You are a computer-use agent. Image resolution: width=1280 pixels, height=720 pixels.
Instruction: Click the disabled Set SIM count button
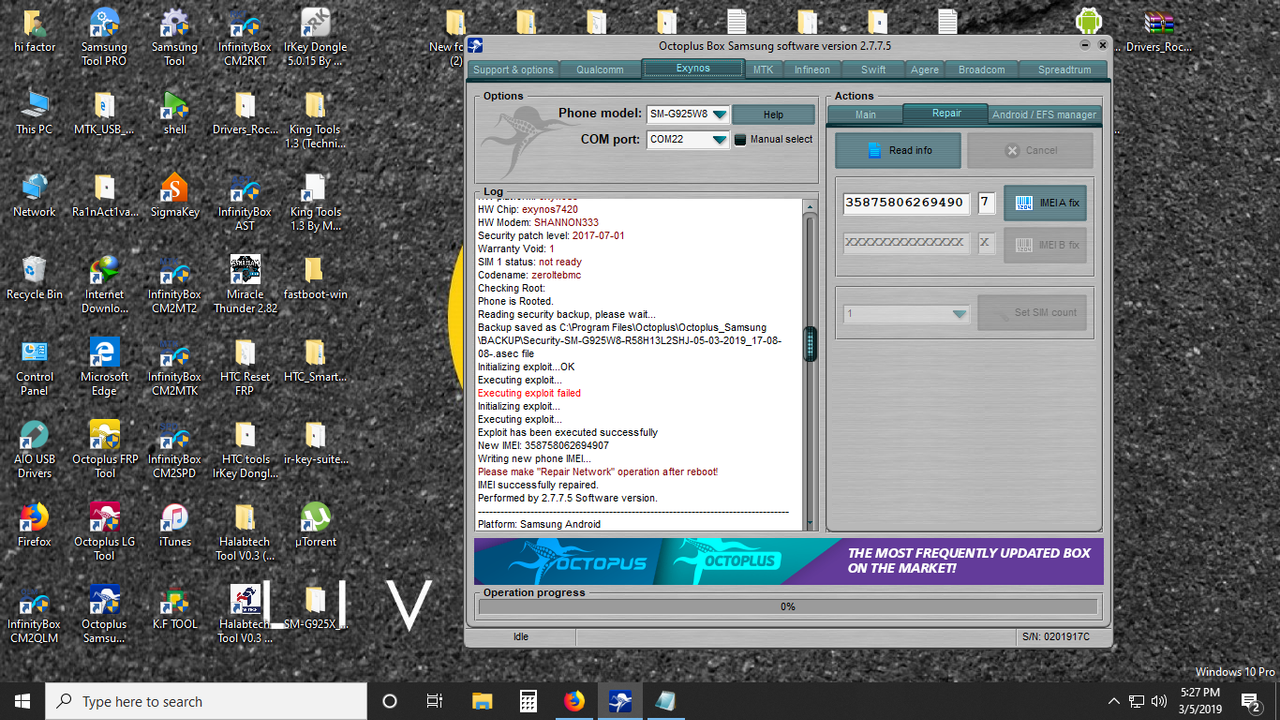1033,312
